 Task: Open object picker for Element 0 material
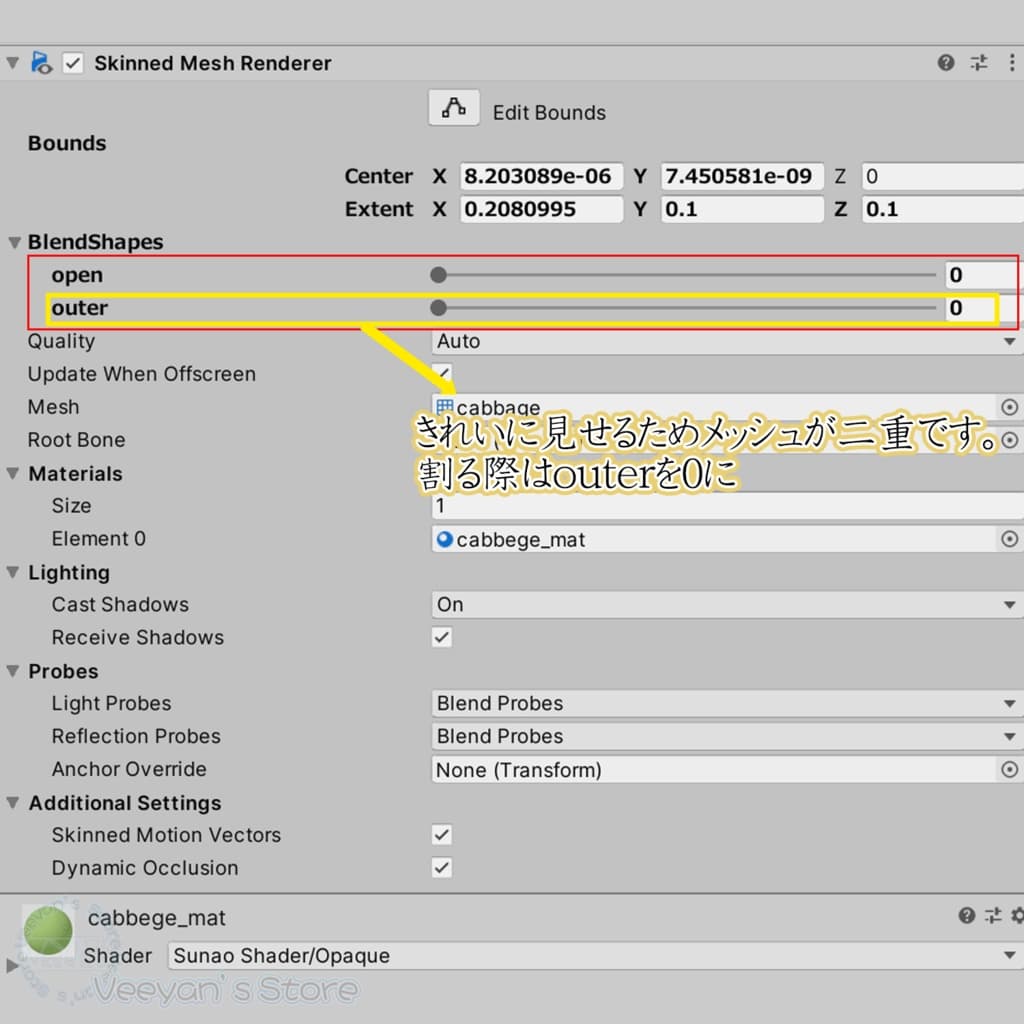(1009, 539)
